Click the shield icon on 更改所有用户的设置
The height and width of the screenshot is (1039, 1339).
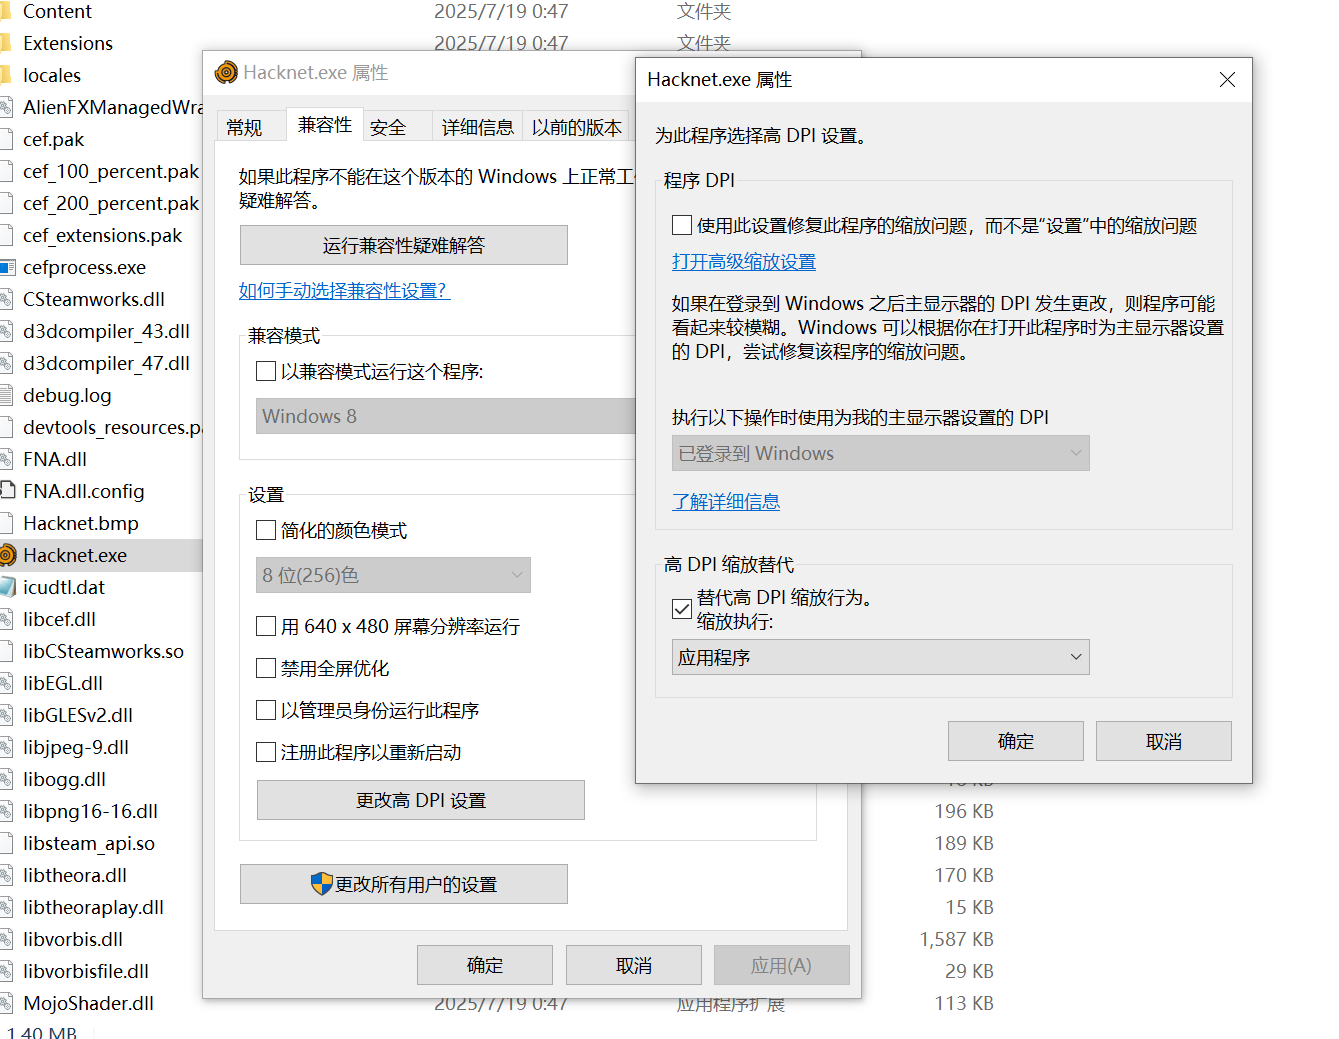pyautogui.click(x=321, y=884)
